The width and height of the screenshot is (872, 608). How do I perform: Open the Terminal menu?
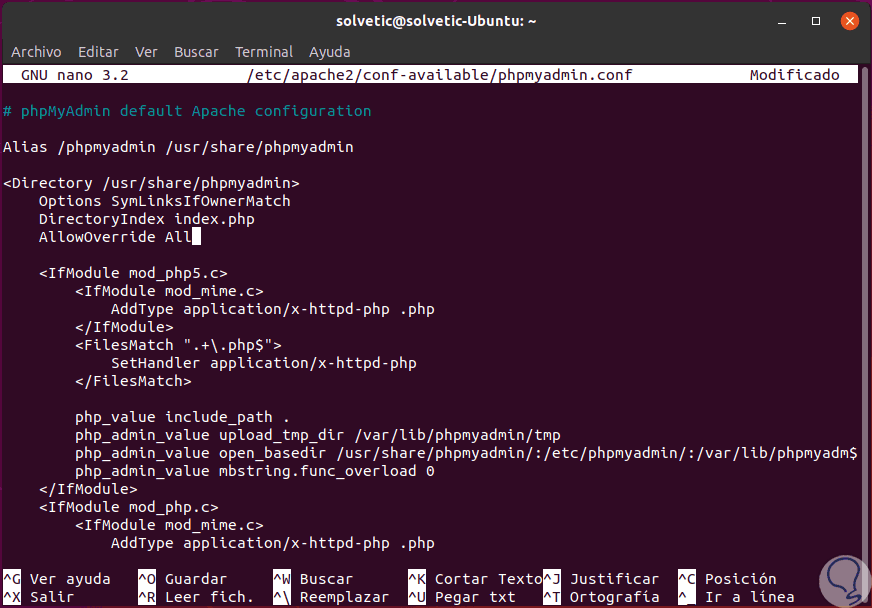click(264, 52)
